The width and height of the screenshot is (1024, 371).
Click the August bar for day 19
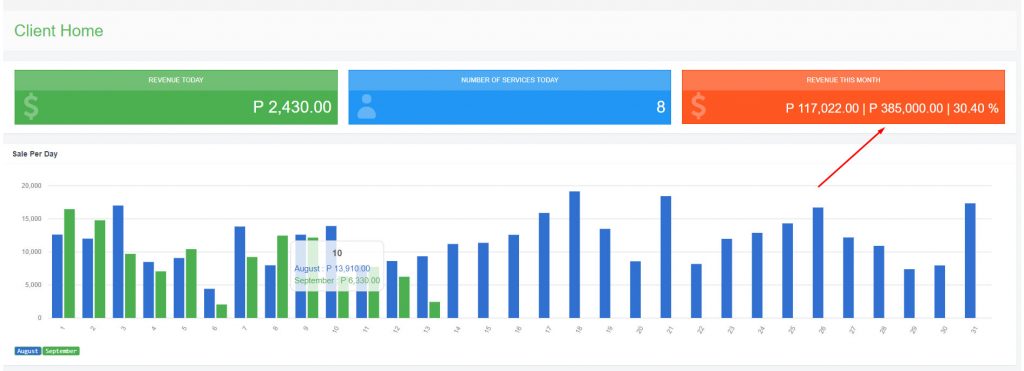605,274
